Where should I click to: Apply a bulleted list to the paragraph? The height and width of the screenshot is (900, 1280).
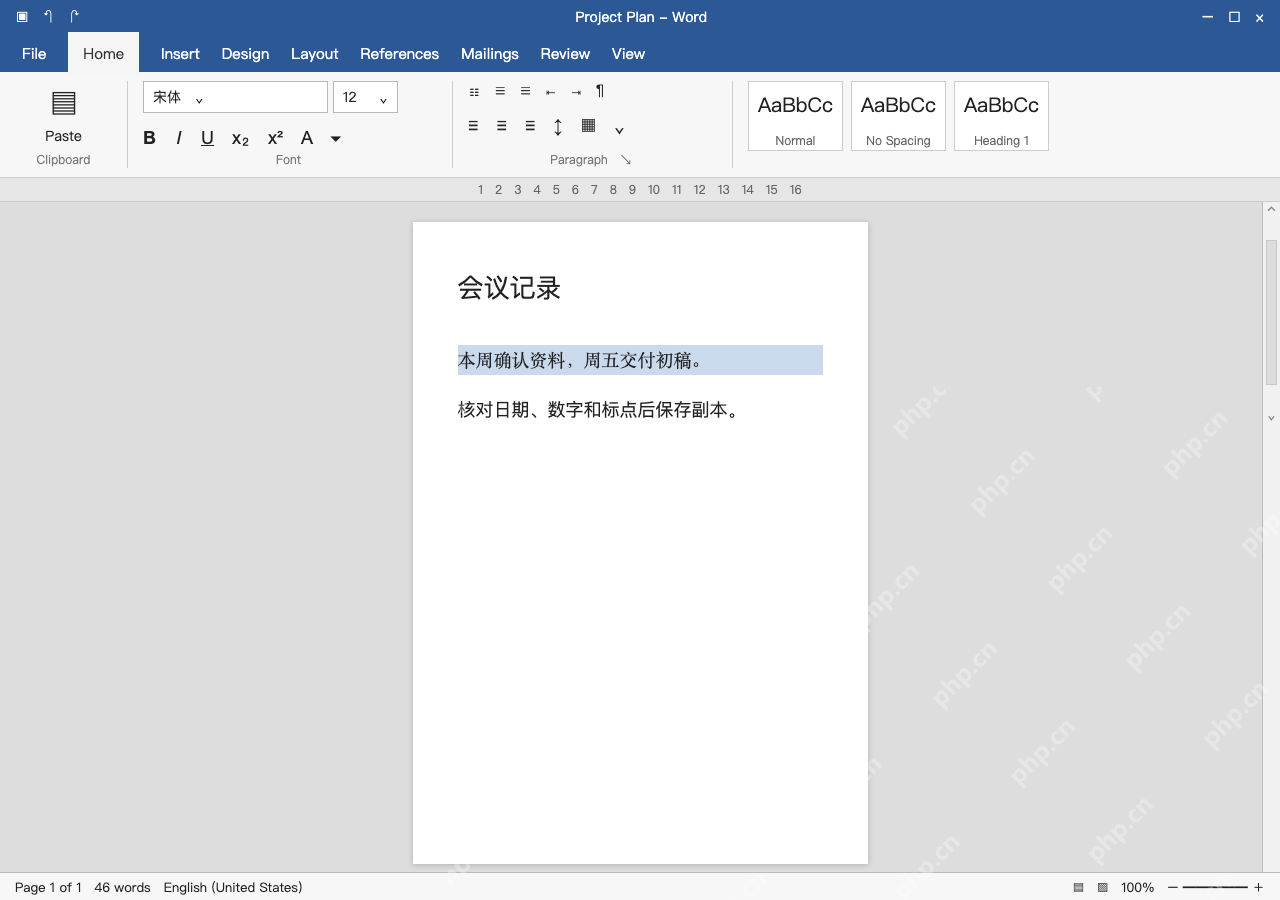click(x=474, y=92)
